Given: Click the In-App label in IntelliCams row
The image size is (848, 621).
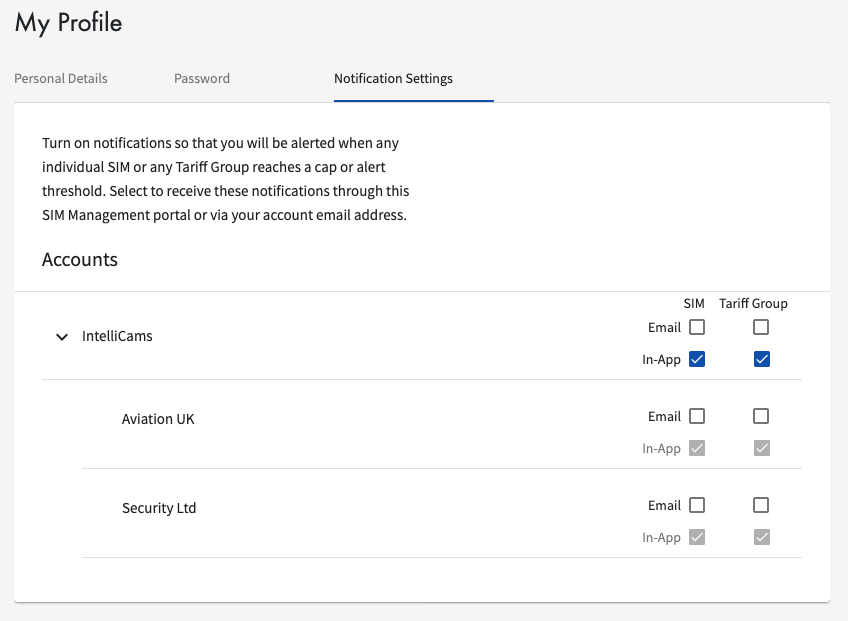Looking at the screenshot, I should [x=661, y=360].
